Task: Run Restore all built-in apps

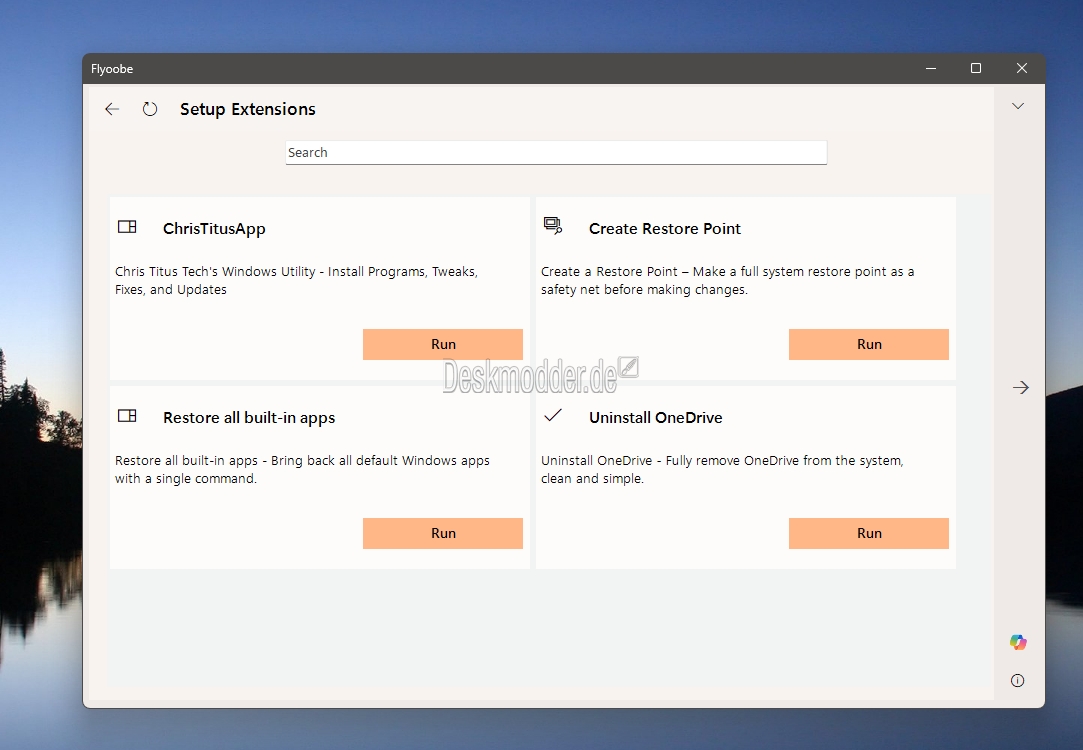Action: point(443,533)
